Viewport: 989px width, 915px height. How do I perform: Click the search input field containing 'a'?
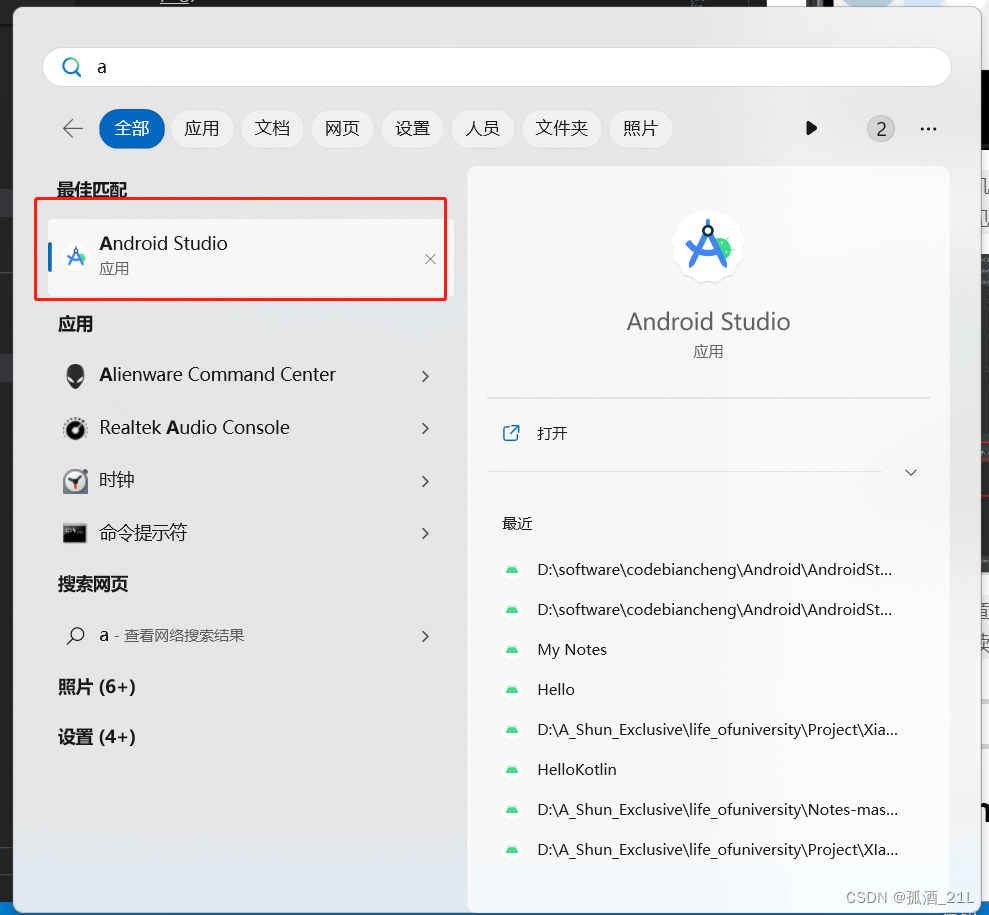(x=496, y=67)
